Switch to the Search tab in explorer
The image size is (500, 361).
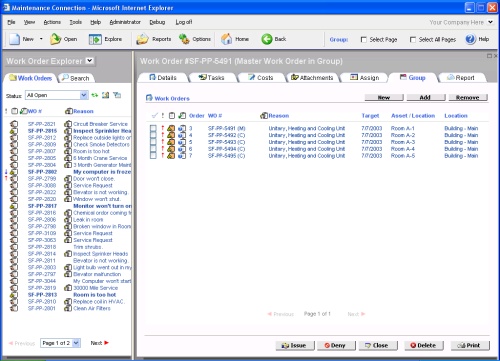[76, 78]
